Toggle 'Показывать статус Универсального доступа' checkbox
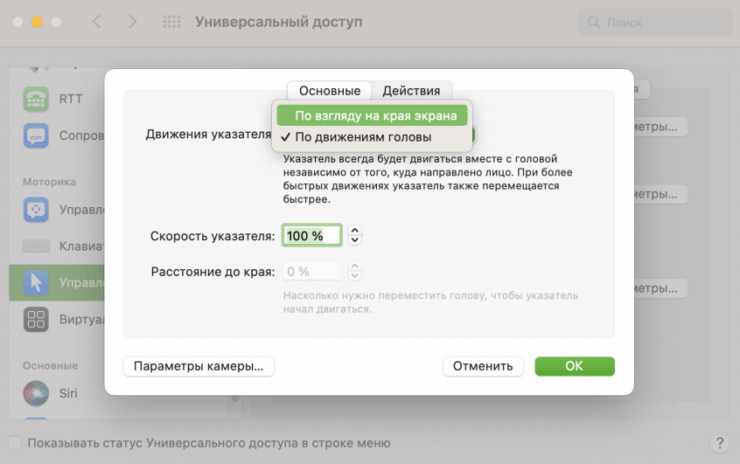 tap(15, 443)
